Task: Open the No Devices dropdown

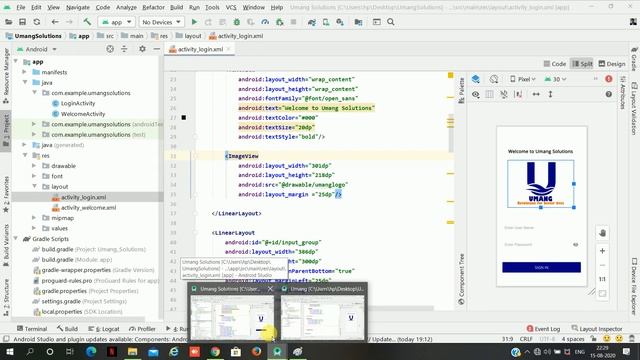Action: [162, 22]
